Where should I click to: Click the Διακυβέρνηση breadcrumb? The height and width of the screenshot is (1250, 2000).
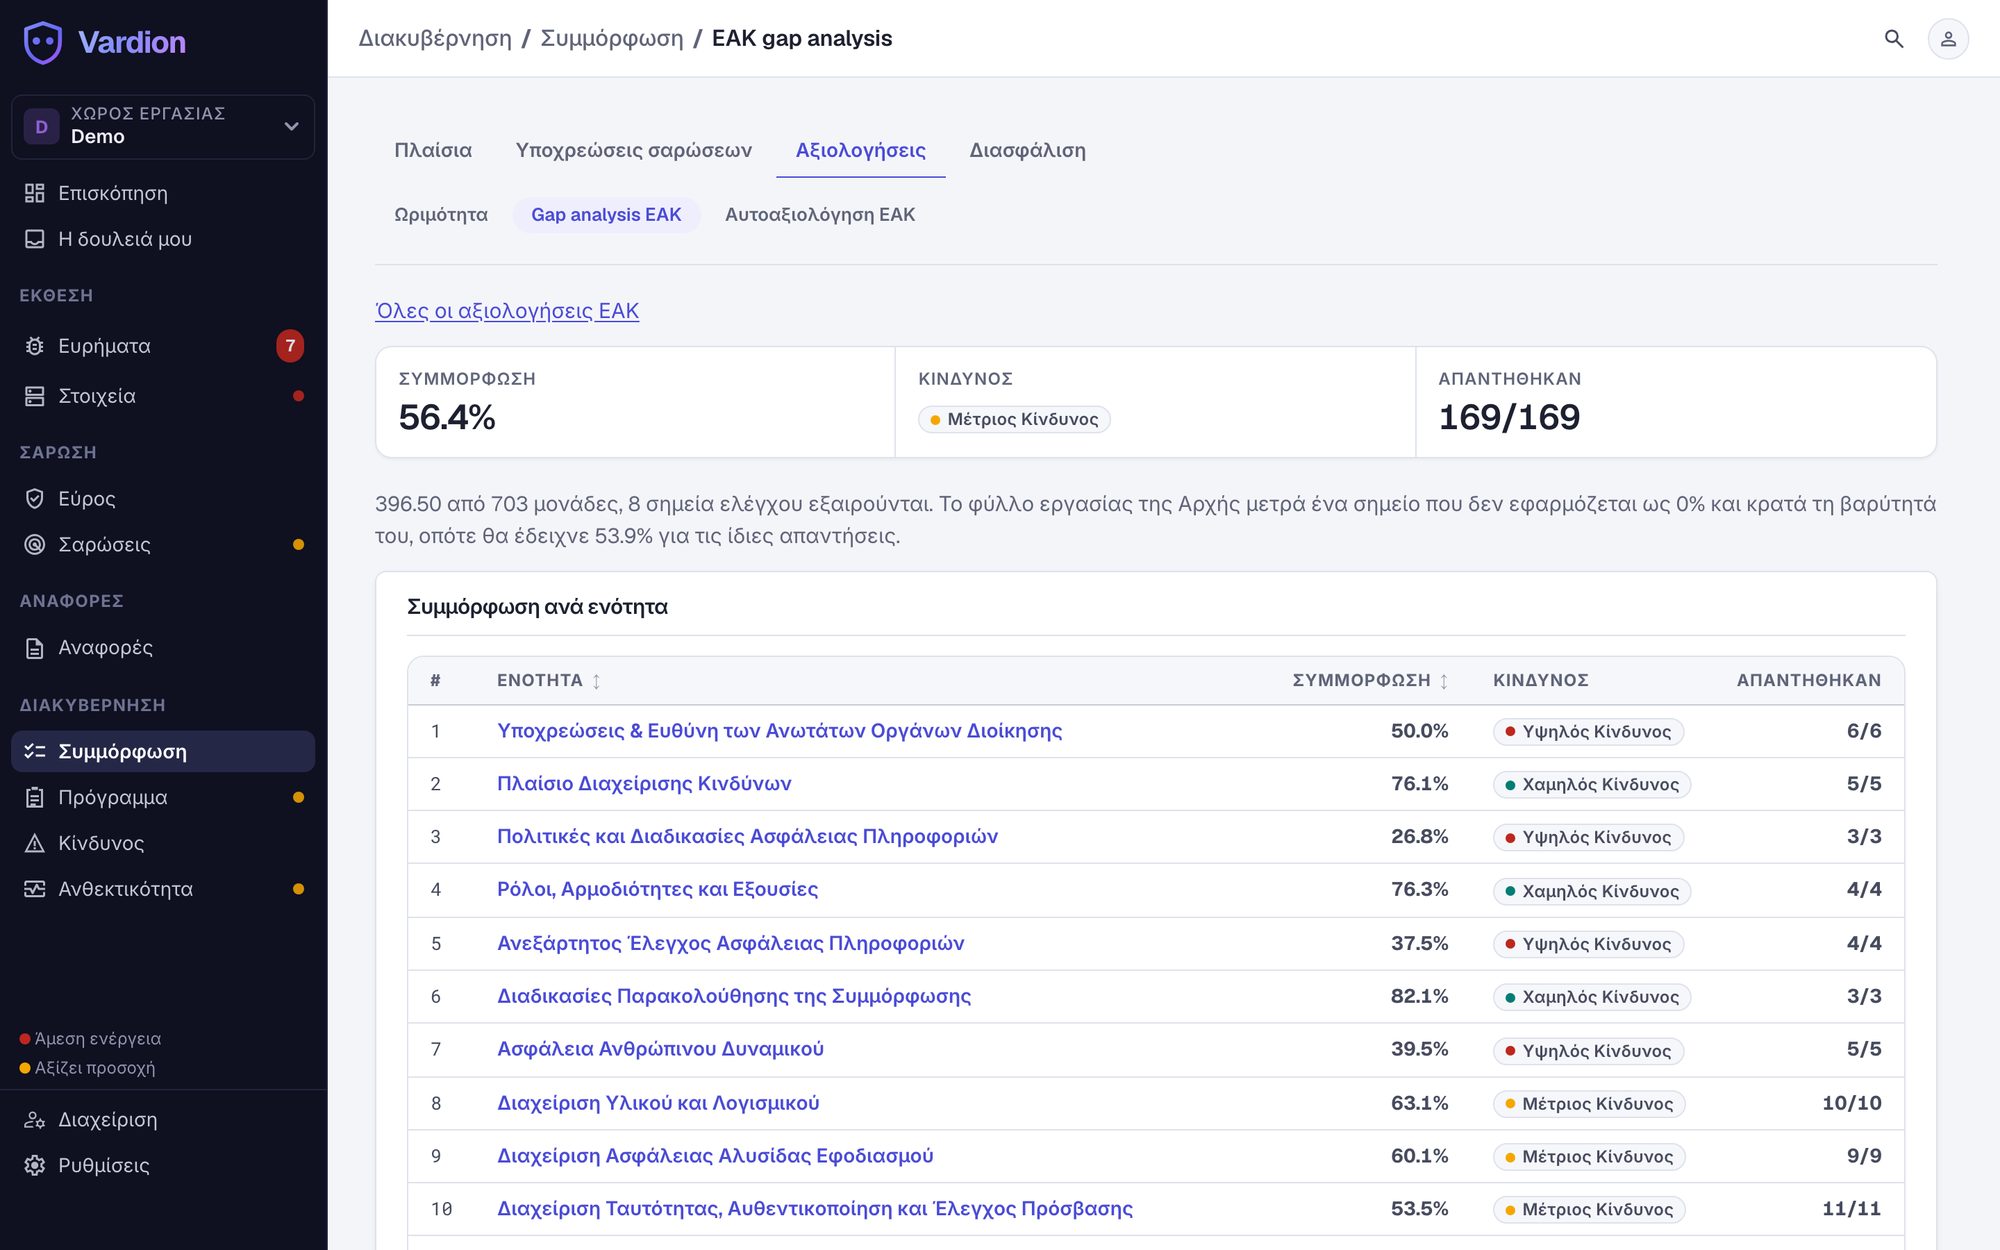[x=435, y=39]
